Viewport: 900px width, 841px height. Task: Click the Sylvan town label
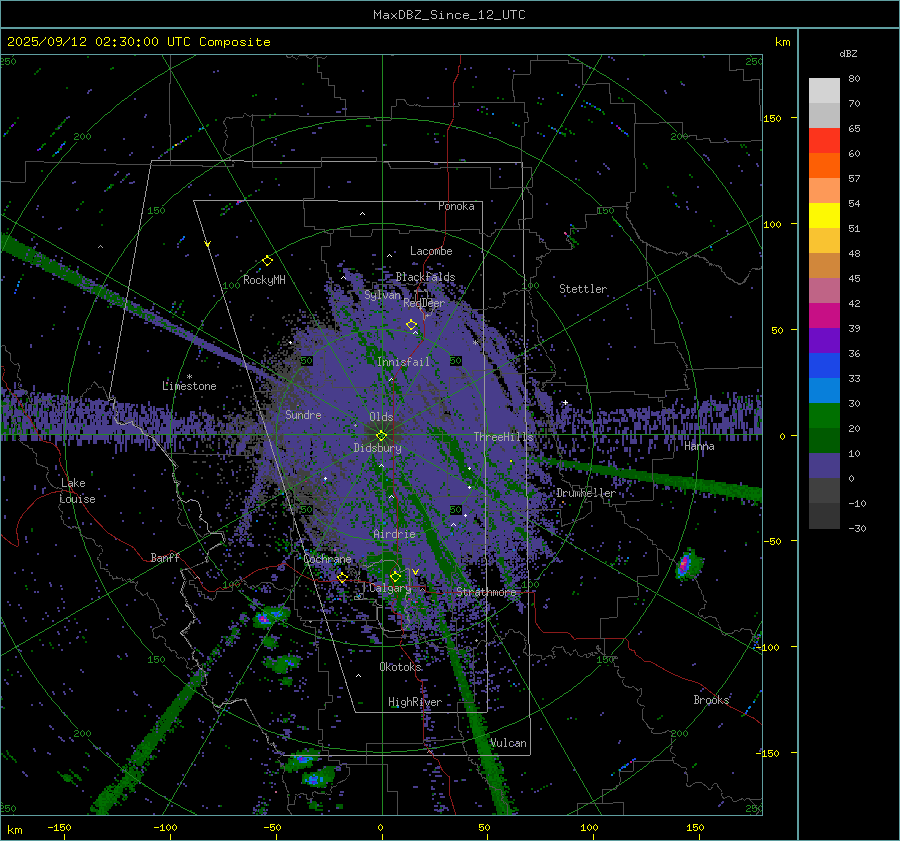coord(383,295)
